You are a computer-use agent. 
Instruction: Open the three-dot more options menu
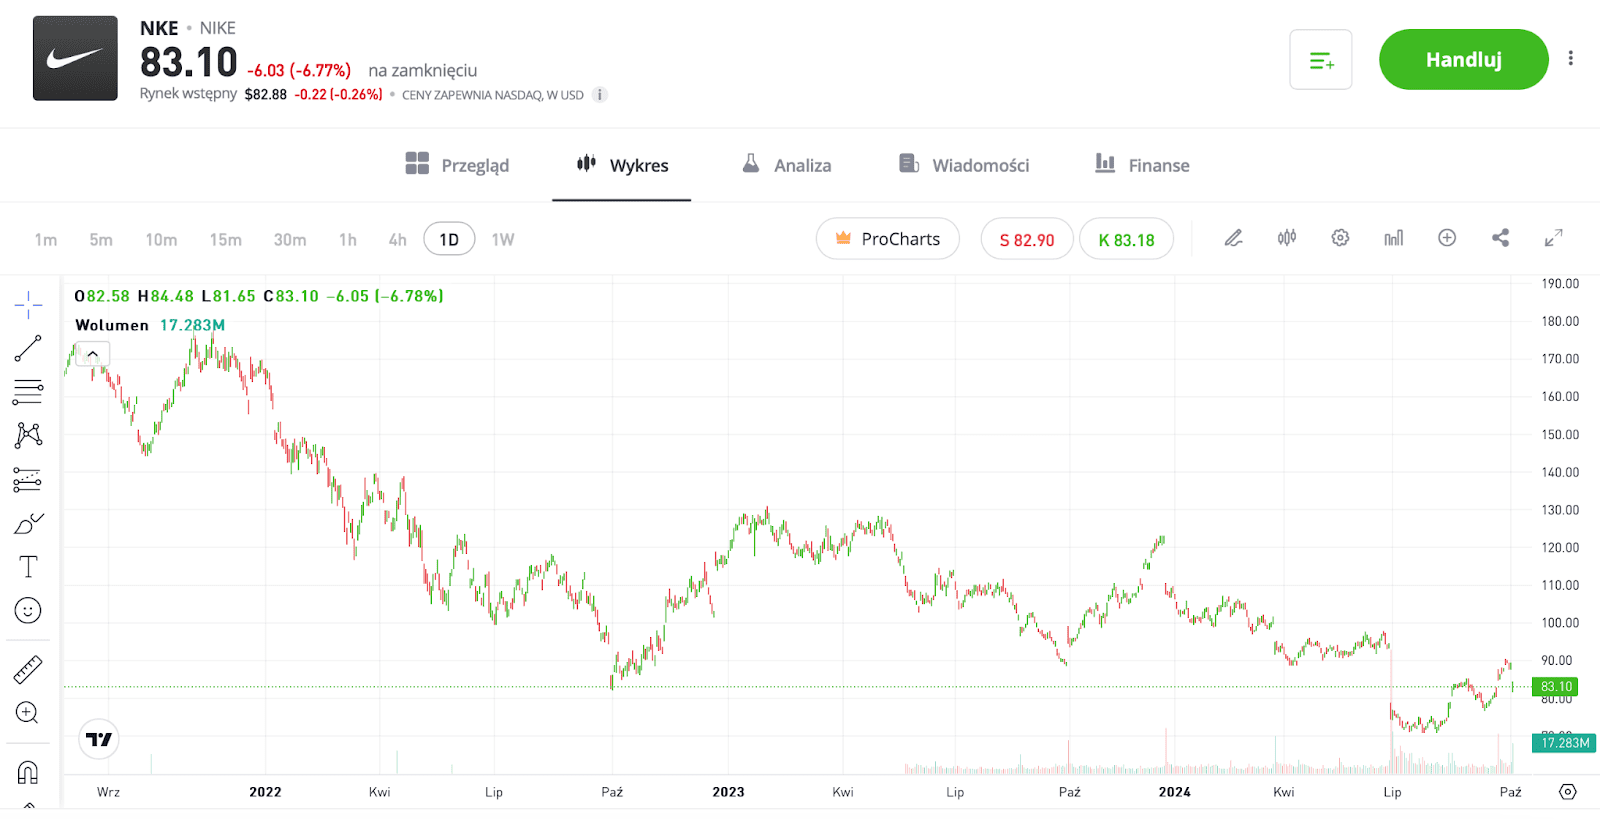(x=1571, y=59)
